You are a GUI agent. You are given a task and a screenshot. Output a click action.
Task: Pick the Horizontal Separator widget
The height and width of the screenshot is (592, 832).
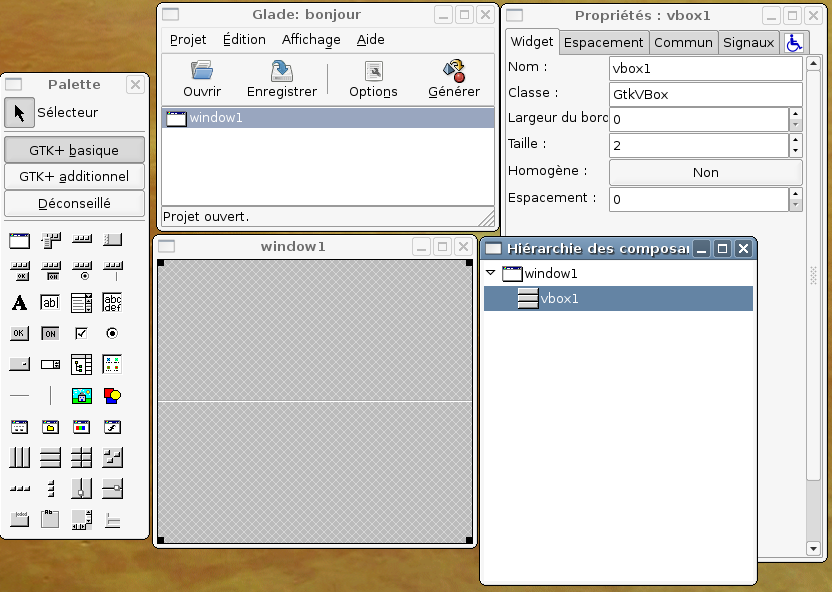(x=20, y=395)
